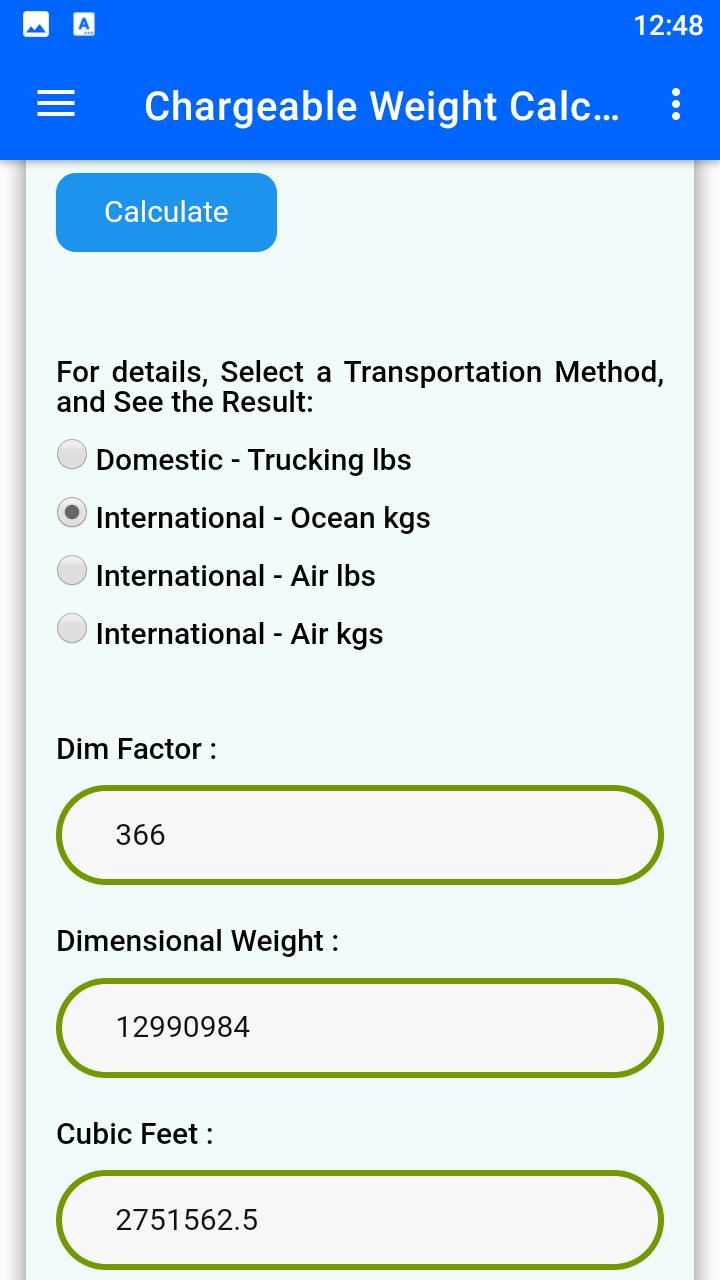The height and width of the screenshot is (1280, 720).
Task: Tap the Dim Factor label
Action: (135, 748)
